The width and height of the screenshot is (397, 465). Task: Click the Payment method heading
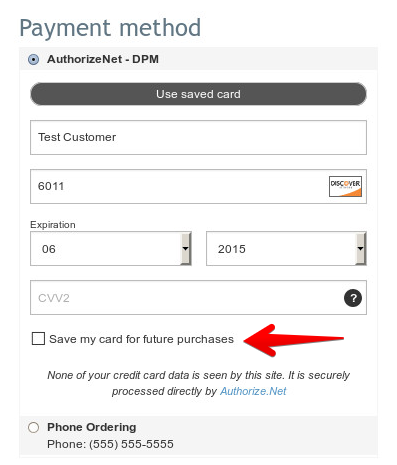[110, 28]
